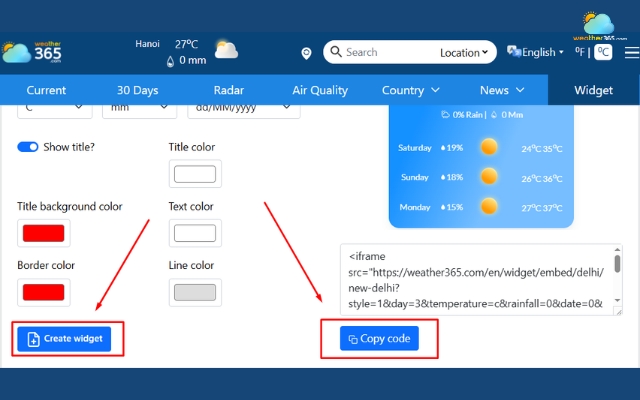
Task: Click the search magnifier icon
Action: coord(336,52)
